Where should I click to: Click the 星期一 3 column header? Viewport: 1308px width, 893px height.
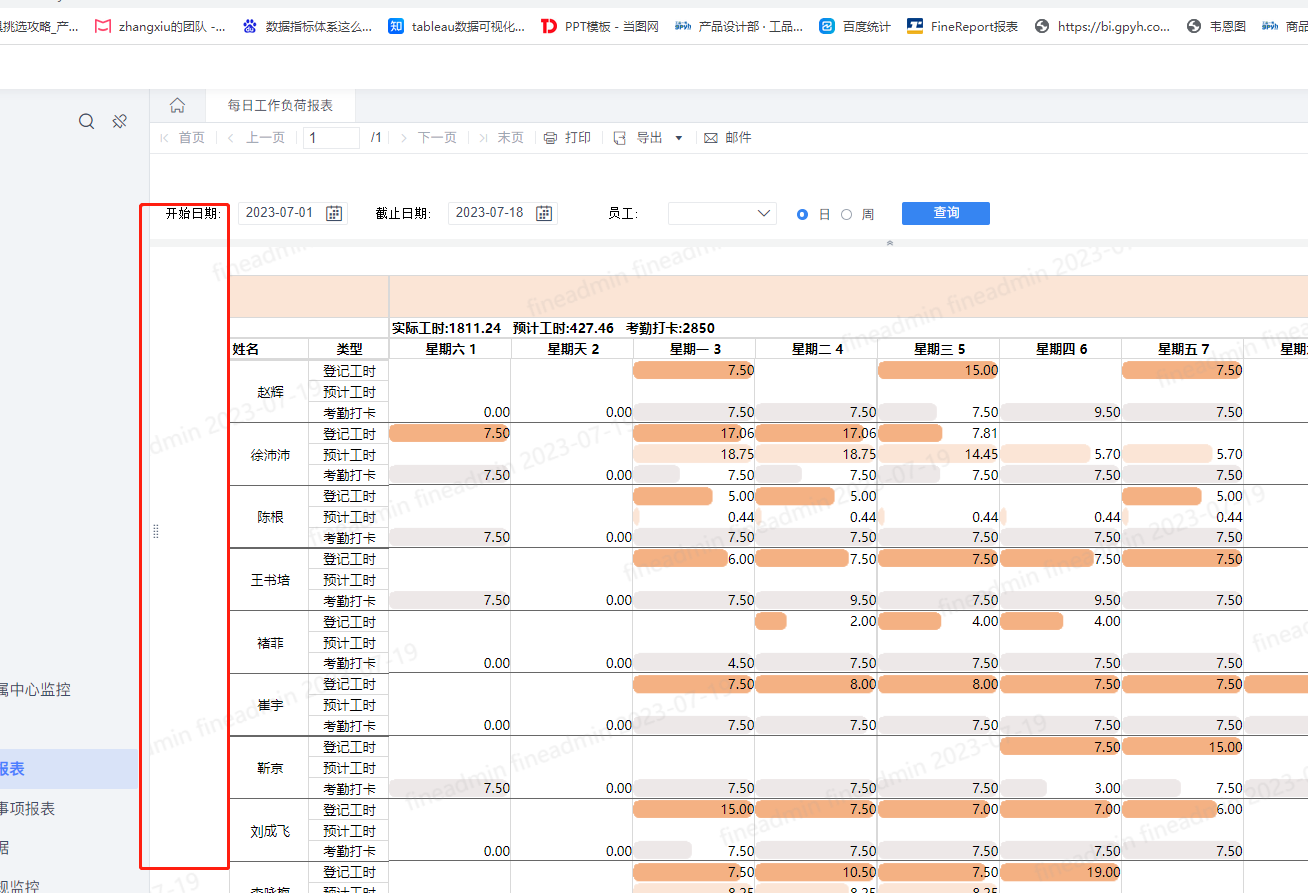tap(695, 349)
